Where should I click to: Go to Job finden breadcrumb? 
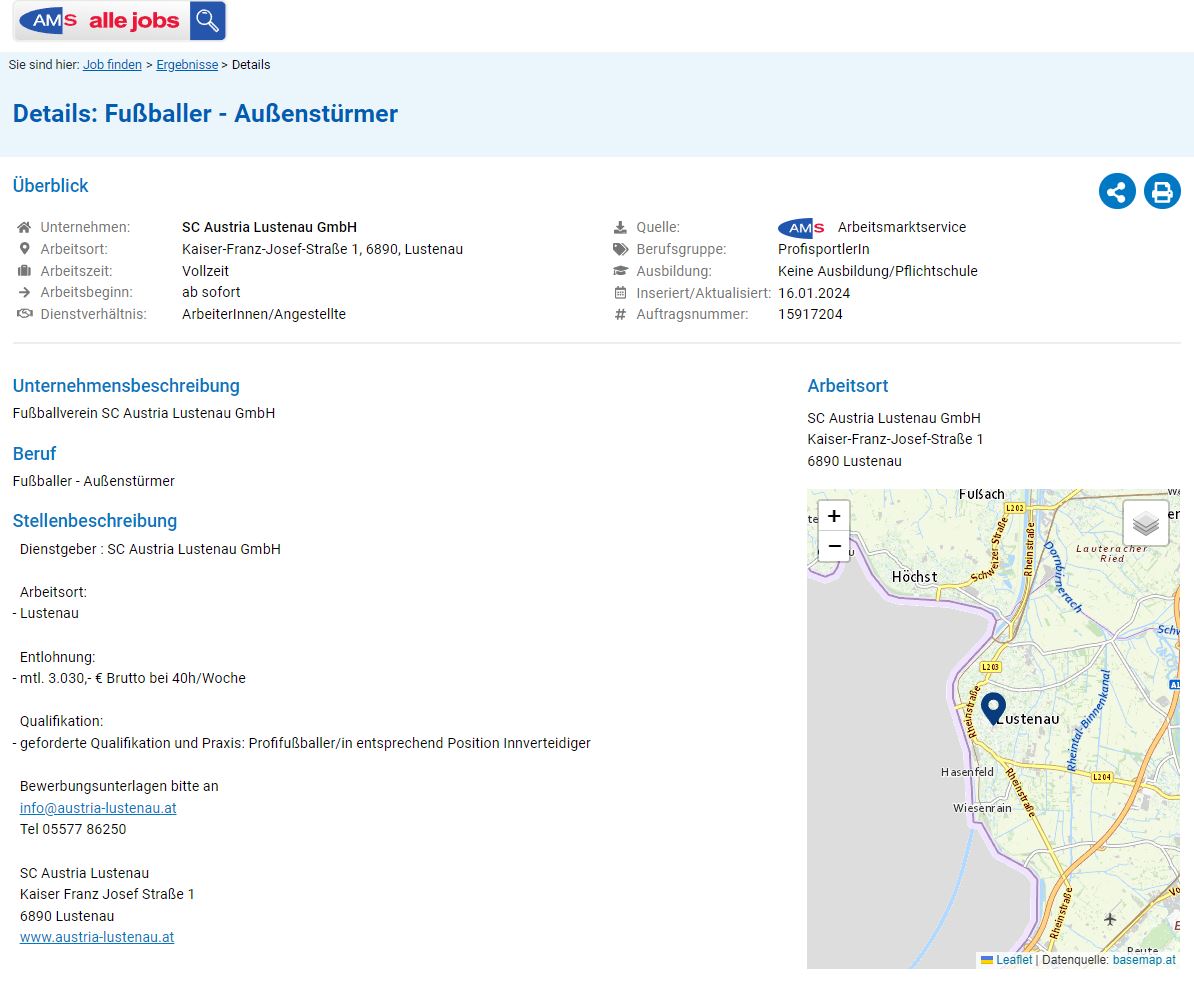[112, 65]
